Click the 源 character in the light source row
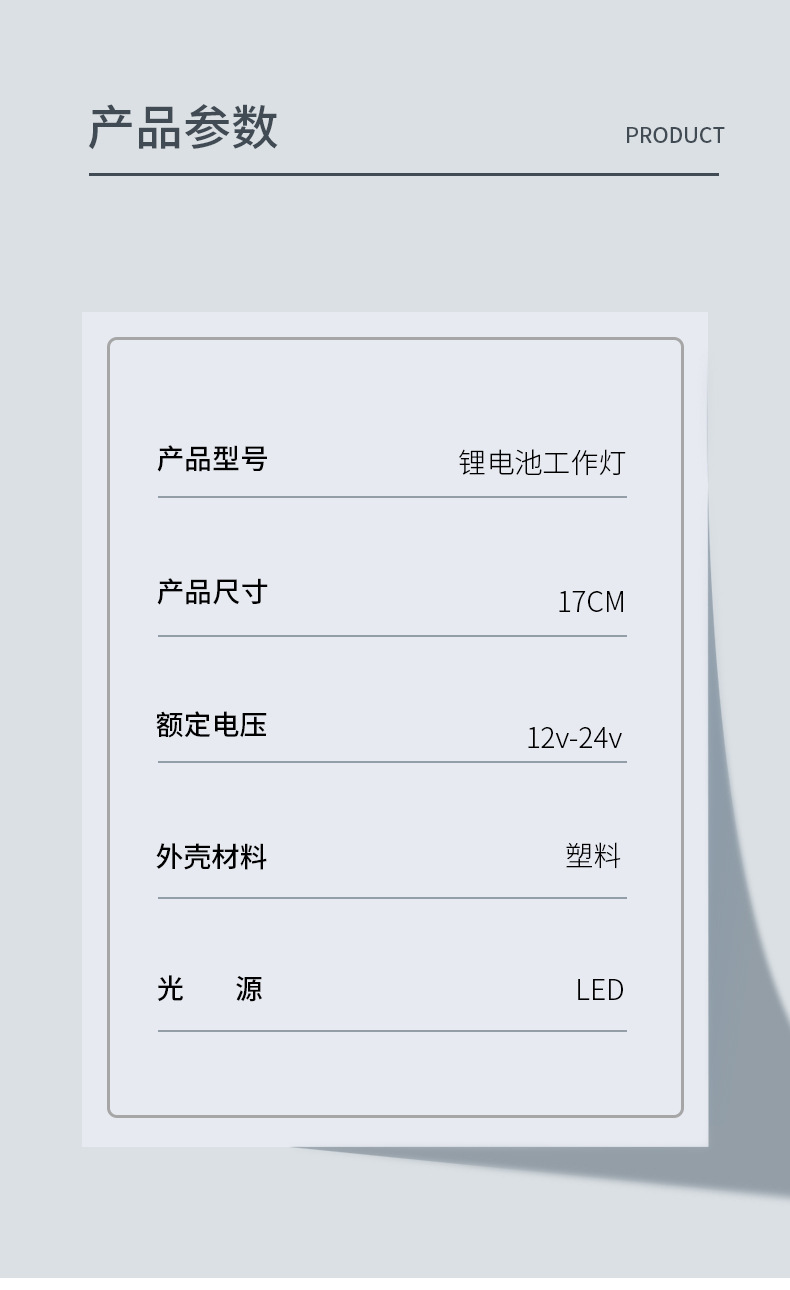Image resolution: width=790 pixels, height=1290 pixels. [x=249, y=988]
